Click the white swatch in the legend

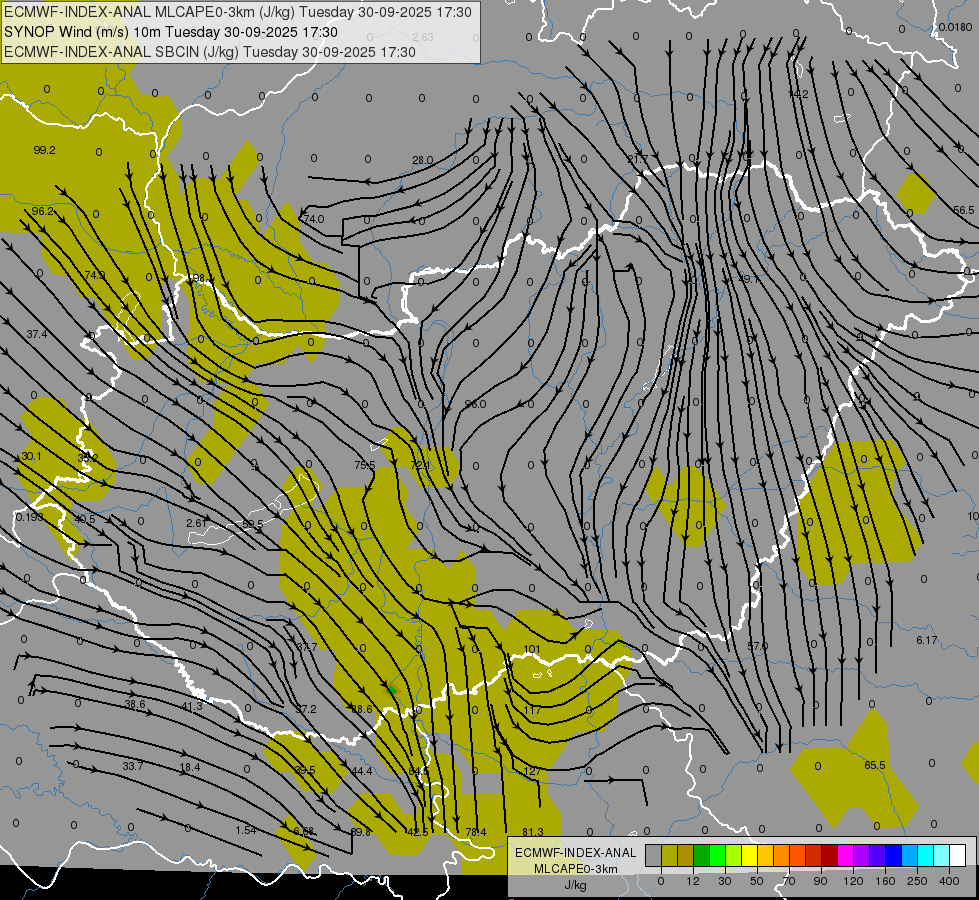[x=958, y=856]
